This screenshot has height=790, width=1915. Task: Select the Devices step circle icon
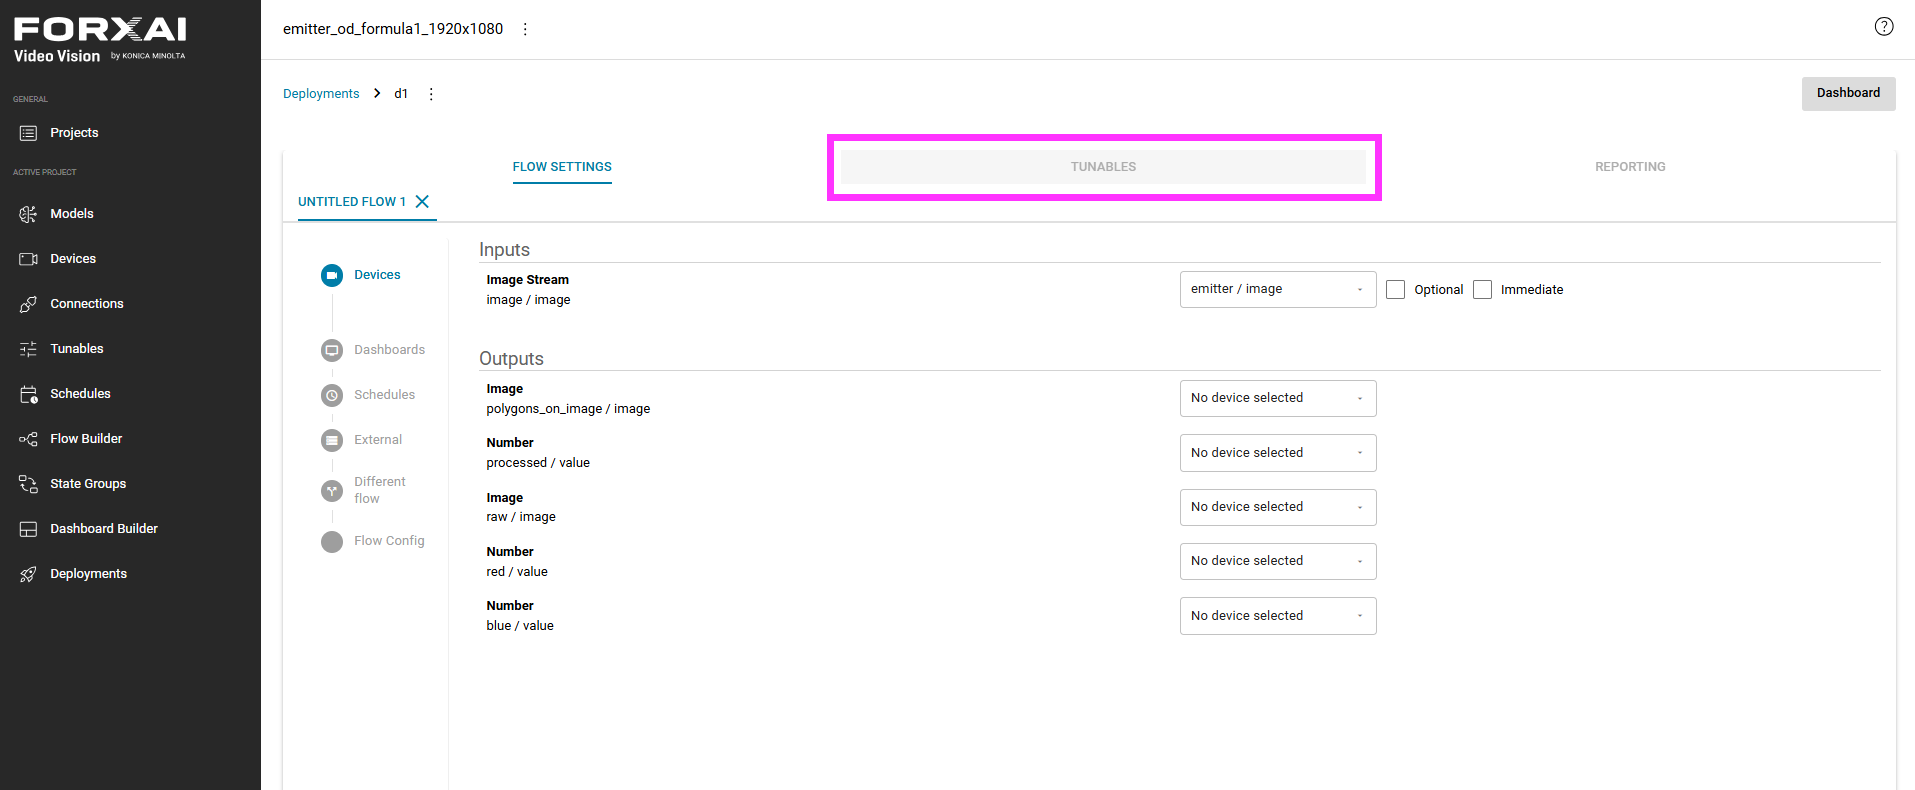tap(332, 275)
